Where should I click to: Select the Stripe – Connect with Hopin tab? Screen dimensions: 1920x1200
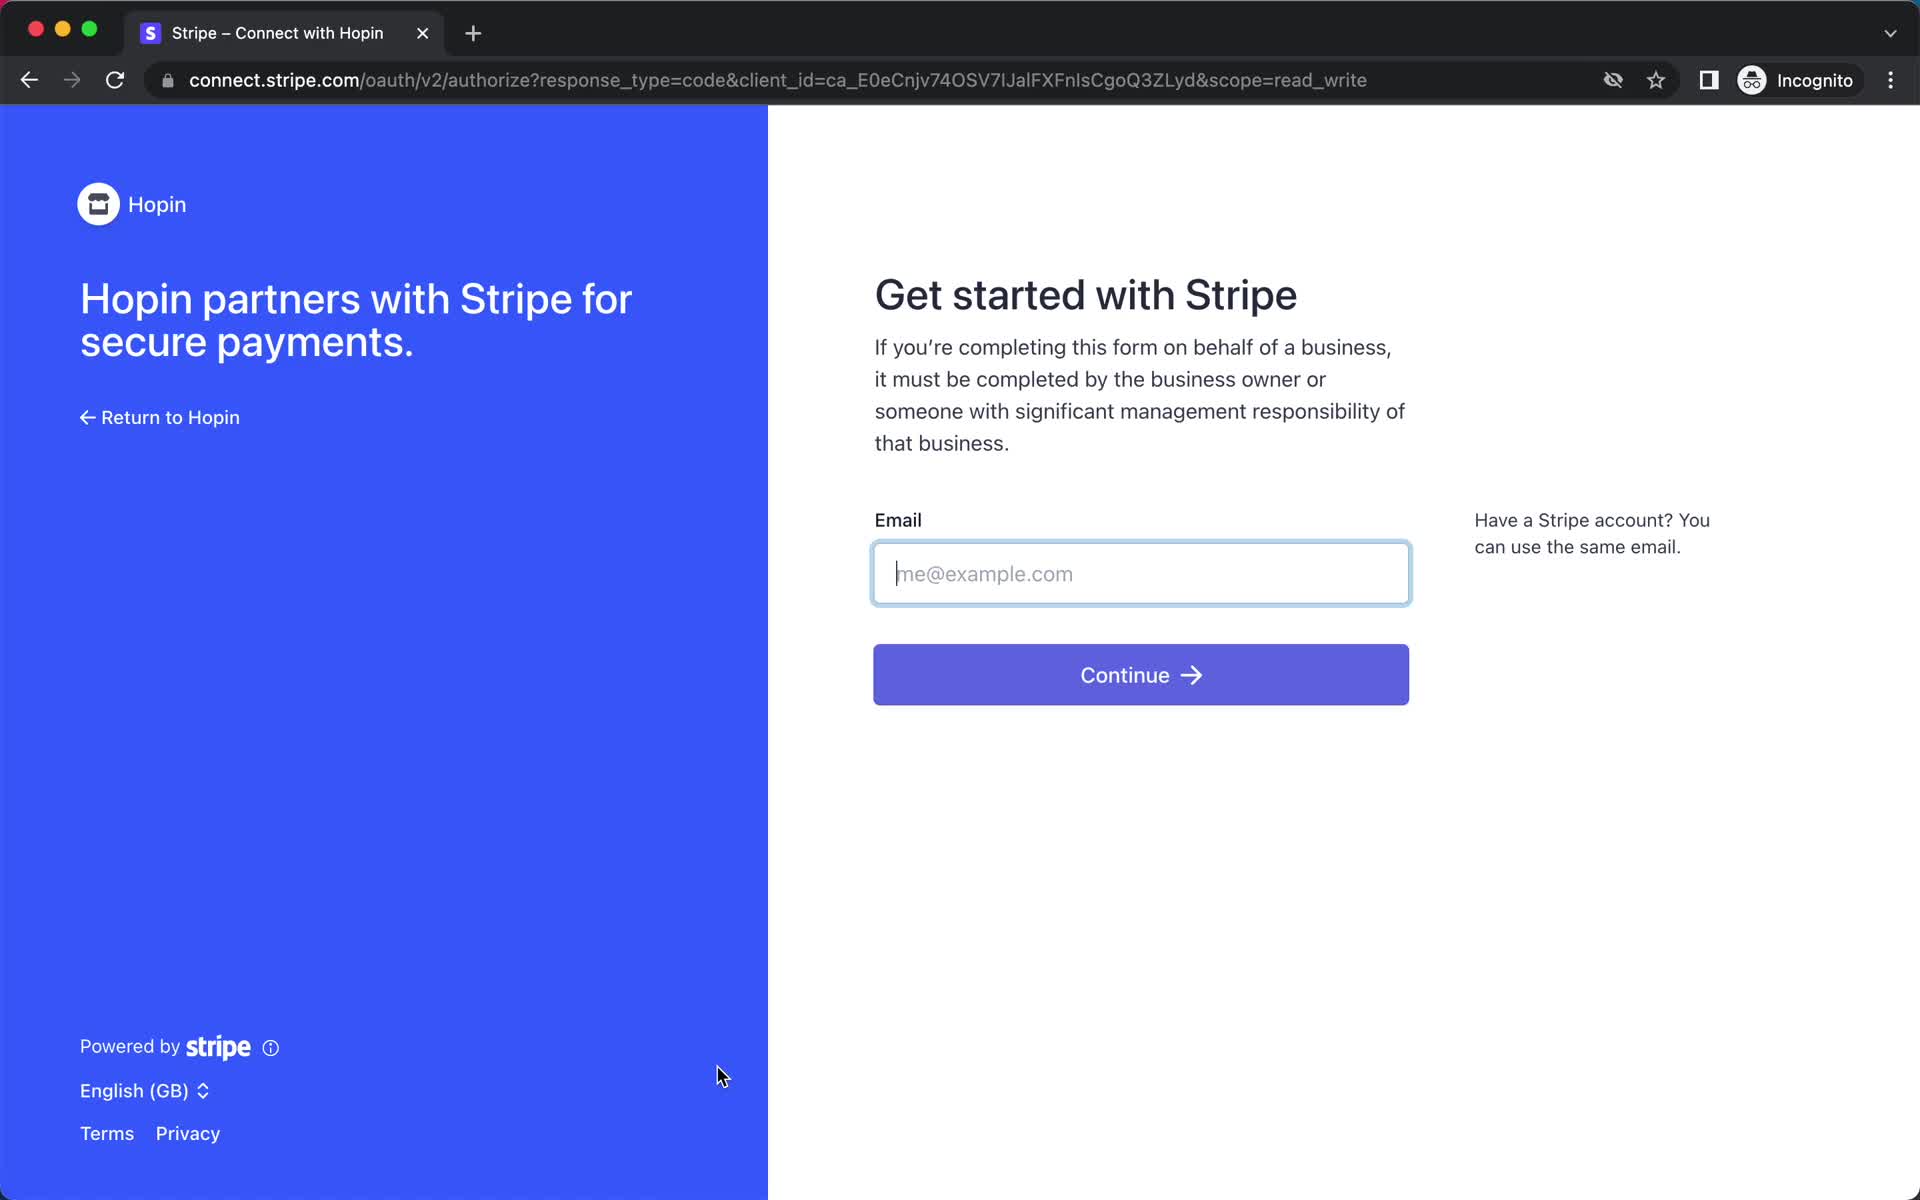click(x=285, y=33)
